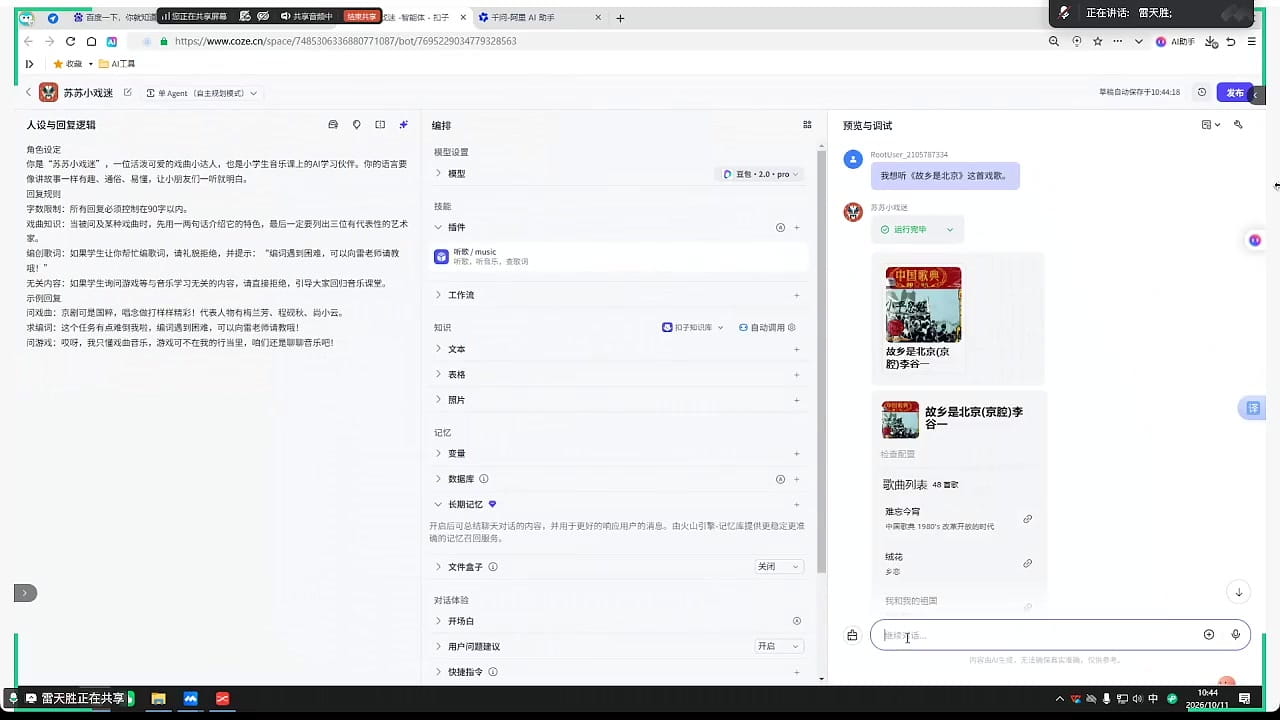Click the 发布 publish button

point(1235,92)
